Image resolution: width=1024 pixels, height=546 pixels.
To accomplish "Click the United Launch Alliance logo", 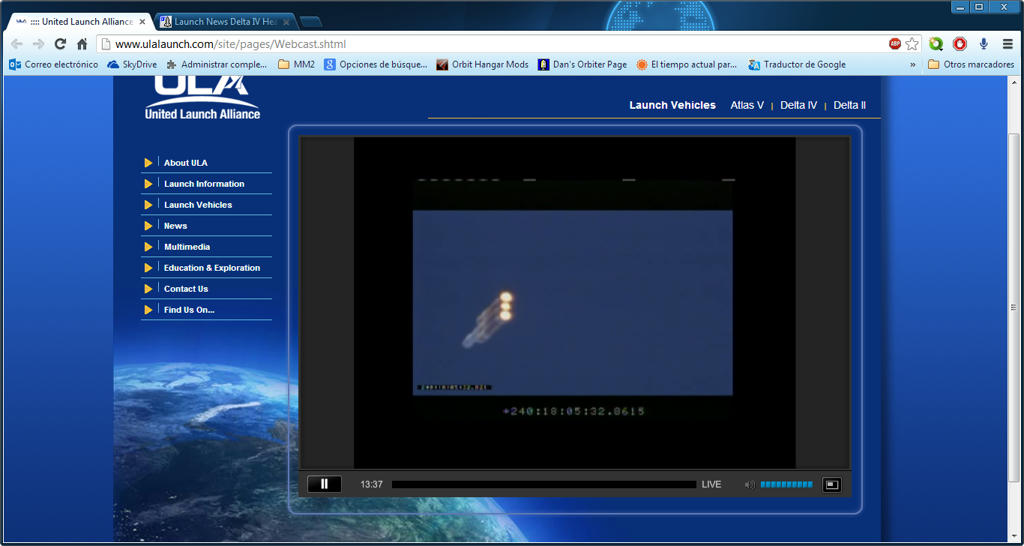I will tap(202, 98).
